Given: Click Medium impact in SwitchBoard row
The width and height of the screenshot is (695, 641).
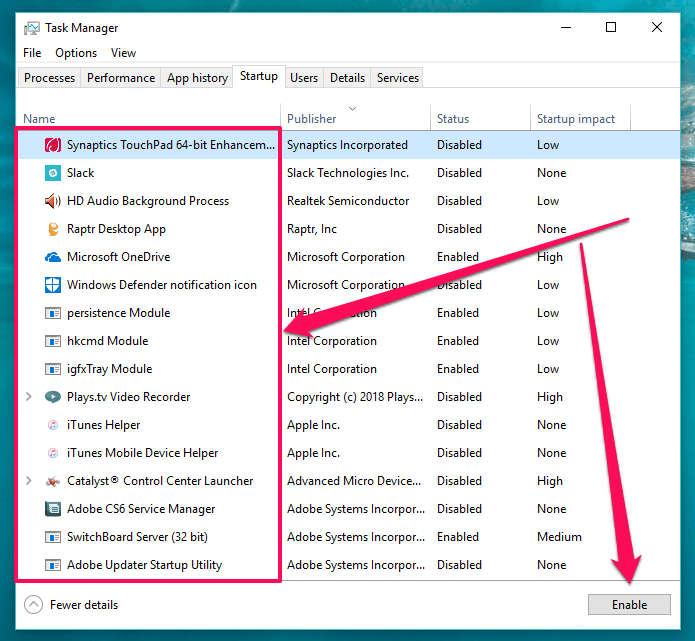Looking at the screenshot, I should coord(559,537).
